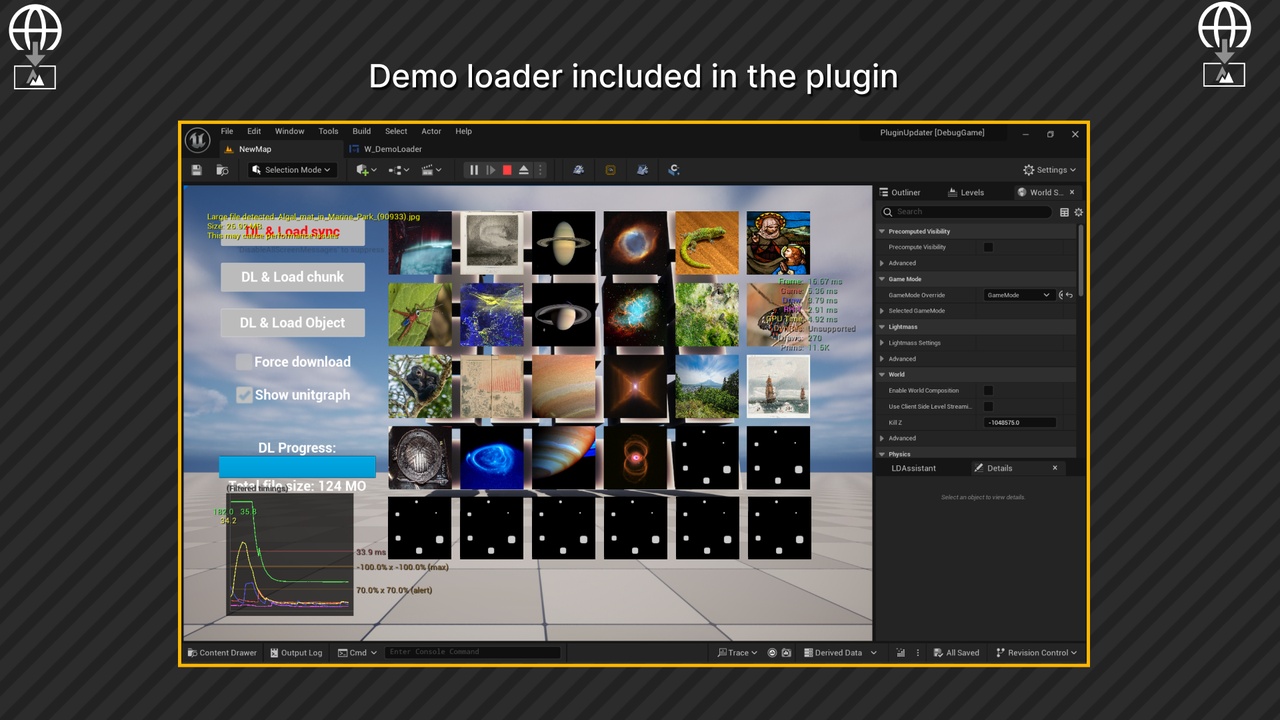The height and width of the screenshot is (720, 1280).
Task: Click the Unreal Engine logo icon
Action: point(197,139)
